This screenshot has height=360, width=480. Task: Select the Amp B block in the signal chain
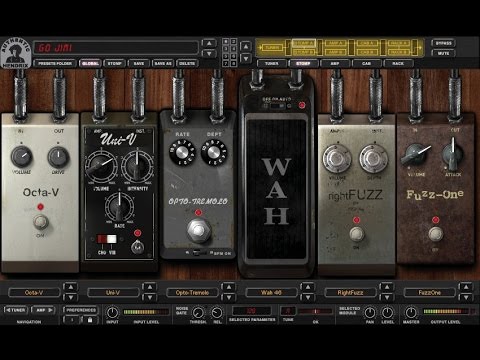point(335,52)
